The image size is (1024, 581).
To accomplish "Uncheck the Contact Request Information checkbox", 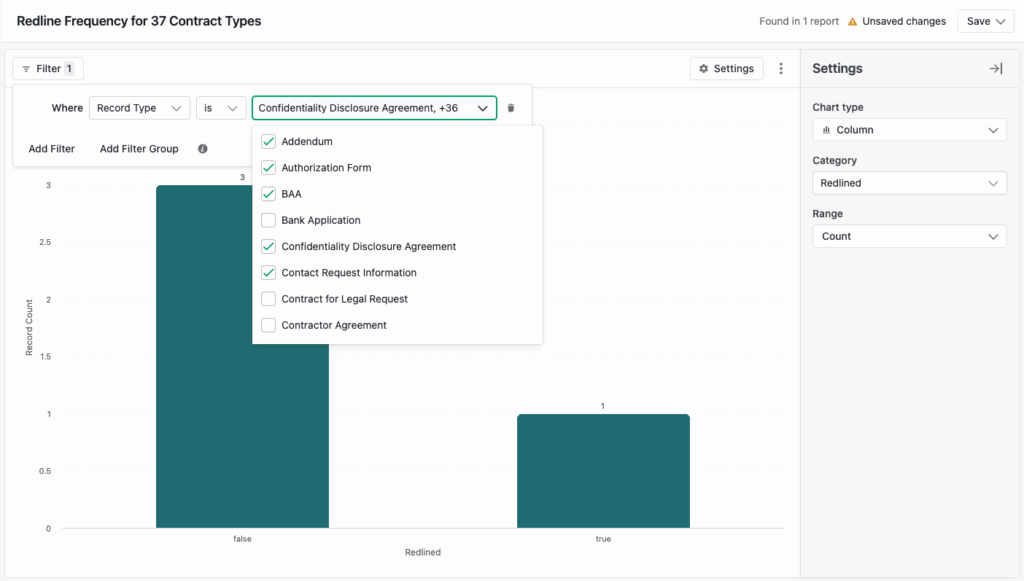I will tap(268, 272).
